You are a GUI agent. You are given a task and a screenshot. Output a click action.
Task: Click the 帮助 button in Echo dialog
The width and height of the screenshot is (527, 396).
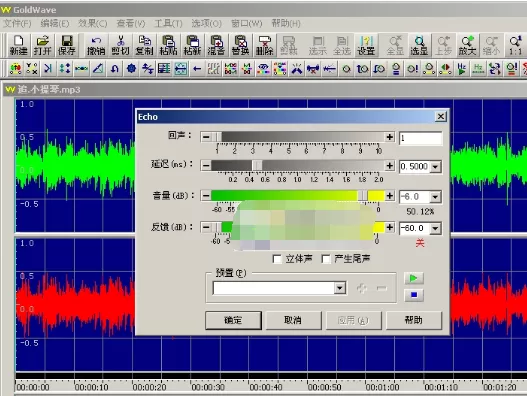point(413,320)
